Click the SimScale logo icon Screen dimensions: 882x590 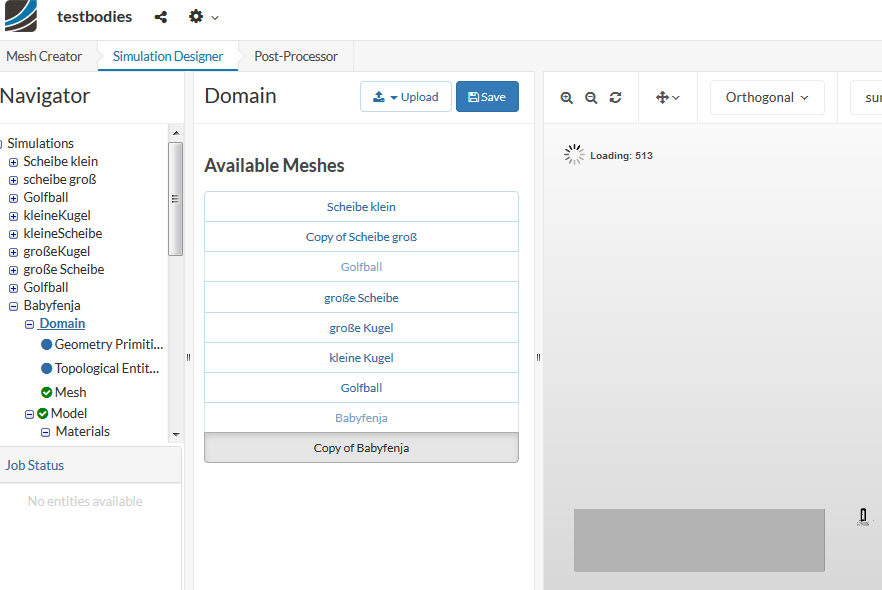[21, 15]
